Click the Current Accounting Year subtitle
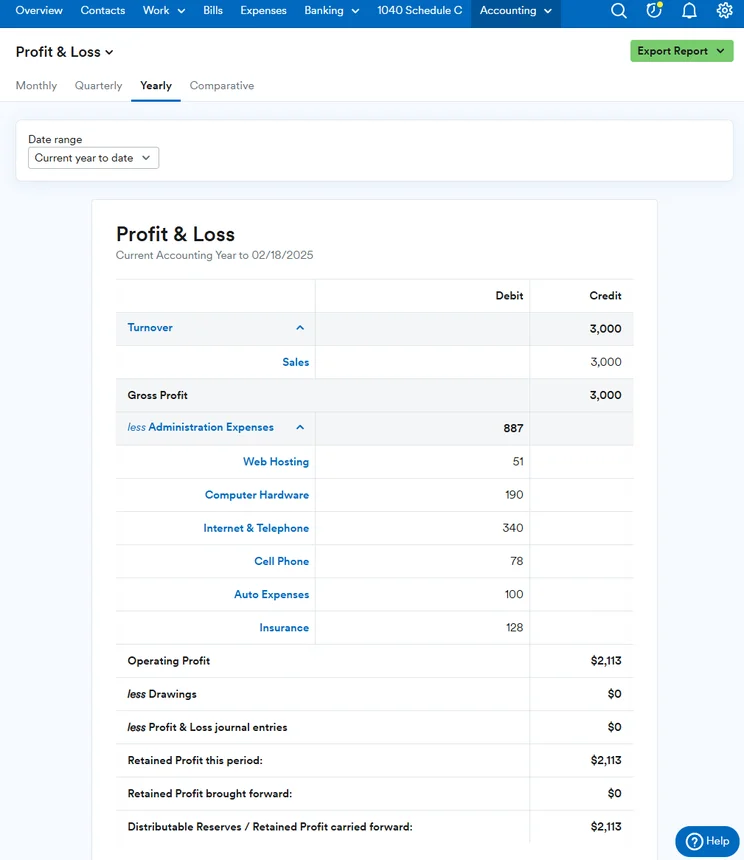This screenshot has width=744, height=860. [214, 255]
